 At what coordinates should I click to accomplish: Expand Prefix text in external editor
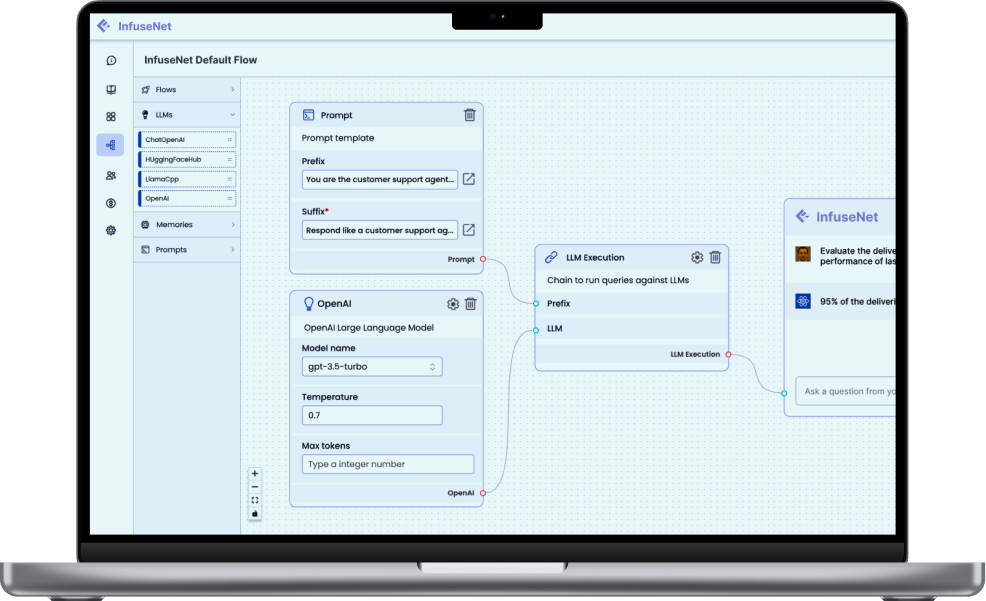(x=469, y=179)
